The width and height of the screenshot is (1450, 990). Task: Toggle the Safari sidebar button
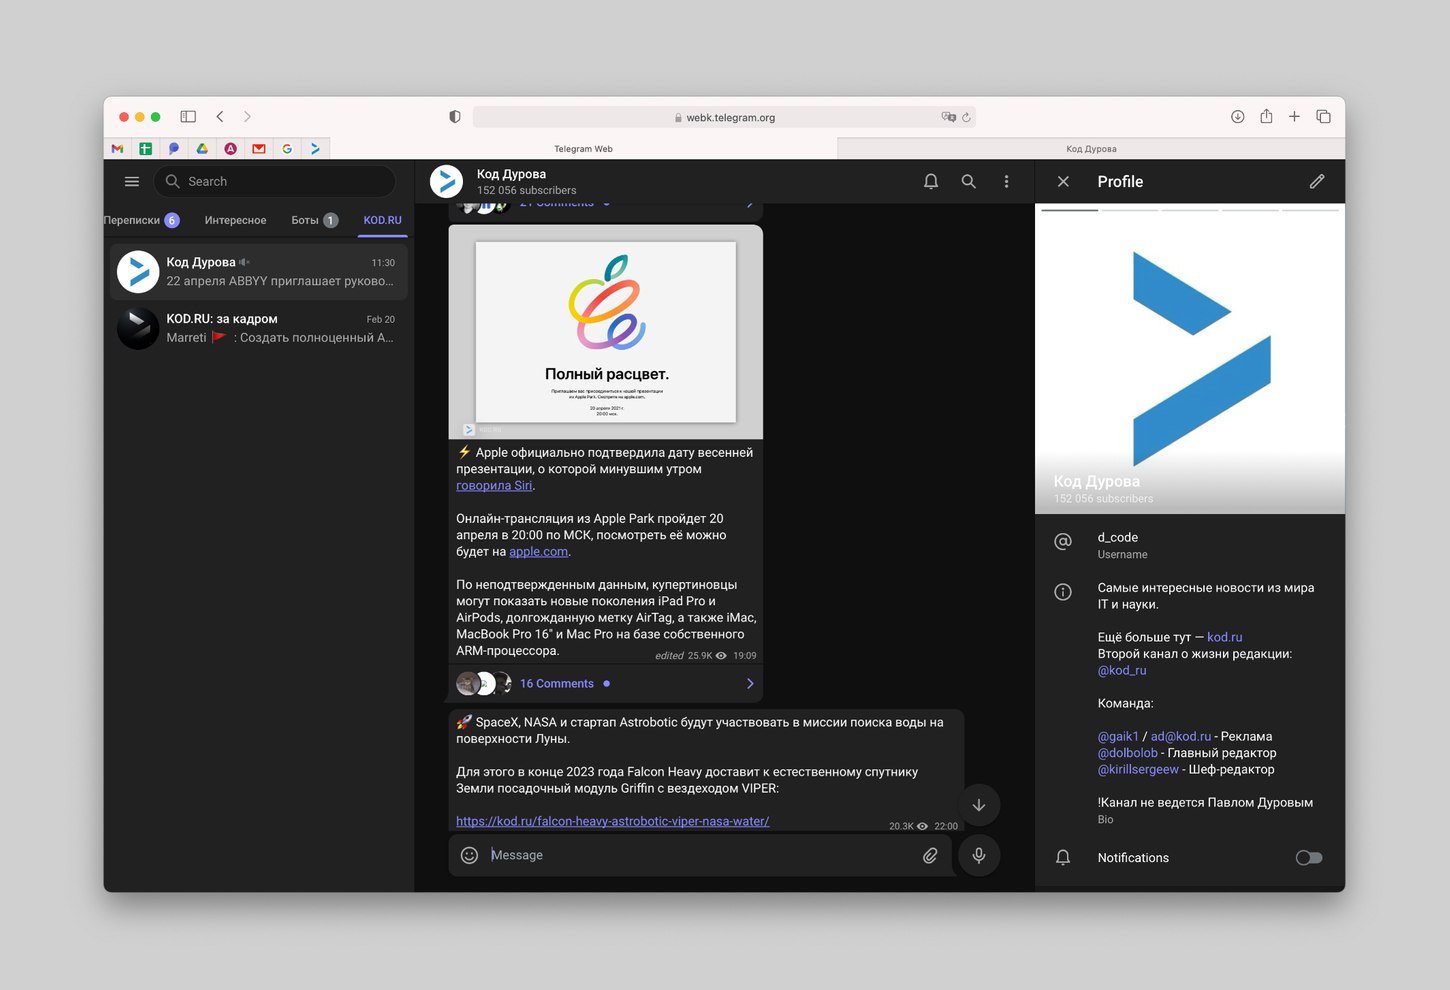188,117
